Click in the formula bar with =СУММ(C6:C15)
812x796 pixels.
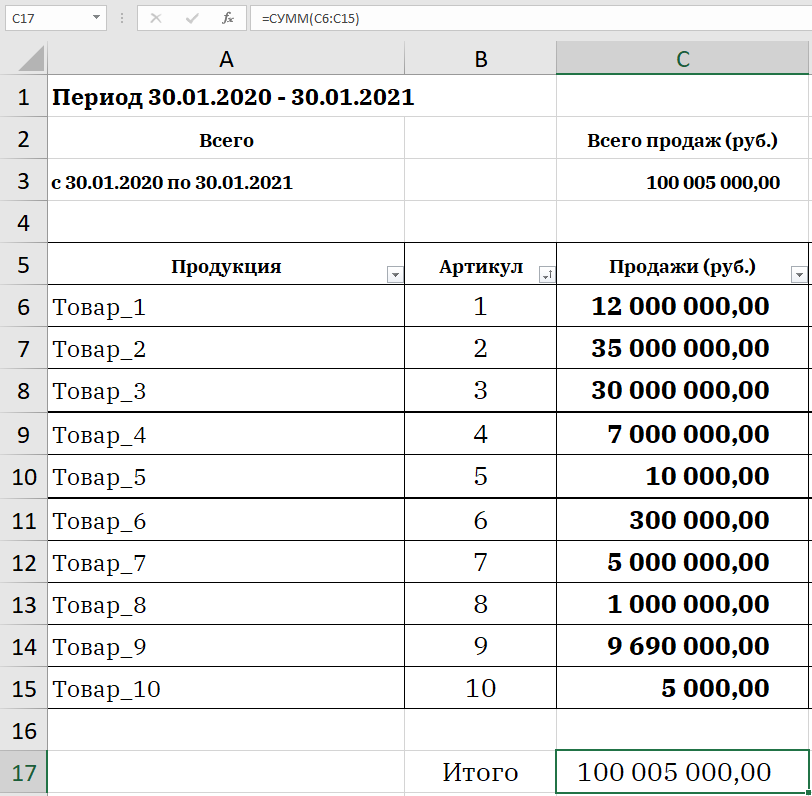pos(530,18)
